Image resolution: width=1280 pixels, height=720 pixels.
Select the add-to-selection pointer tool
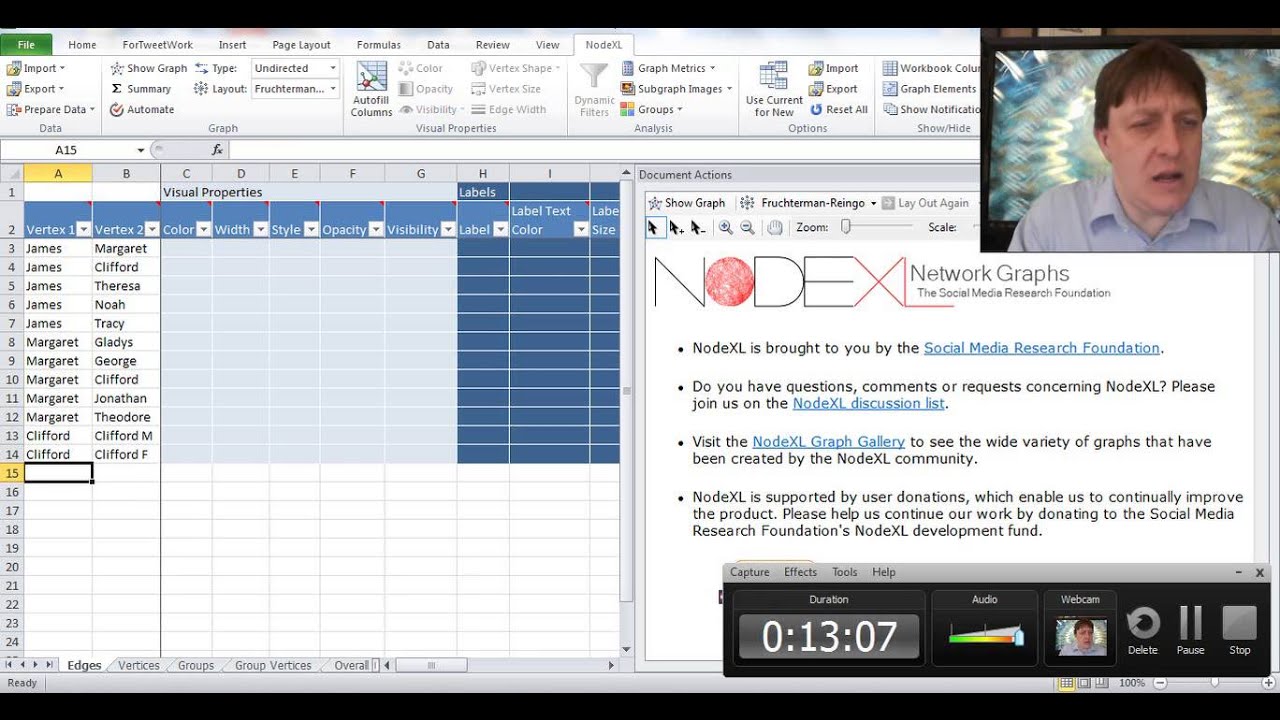pyautogui.click(x=676, y=228)
